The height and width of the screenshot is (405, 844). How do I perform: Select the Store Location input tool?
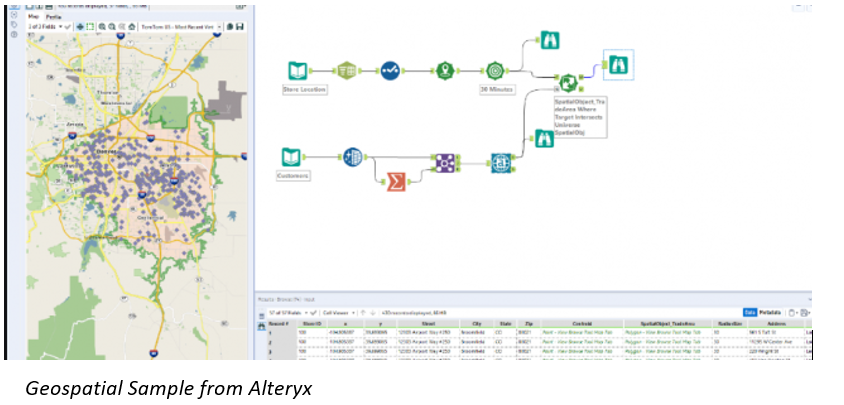click(297, 71)
